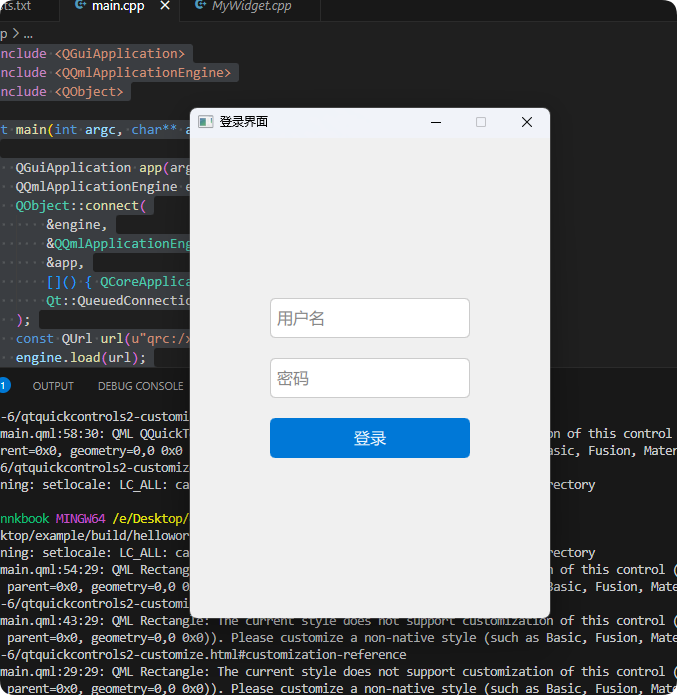Open the OUTPUT panel tab

[x=53, y=386]
